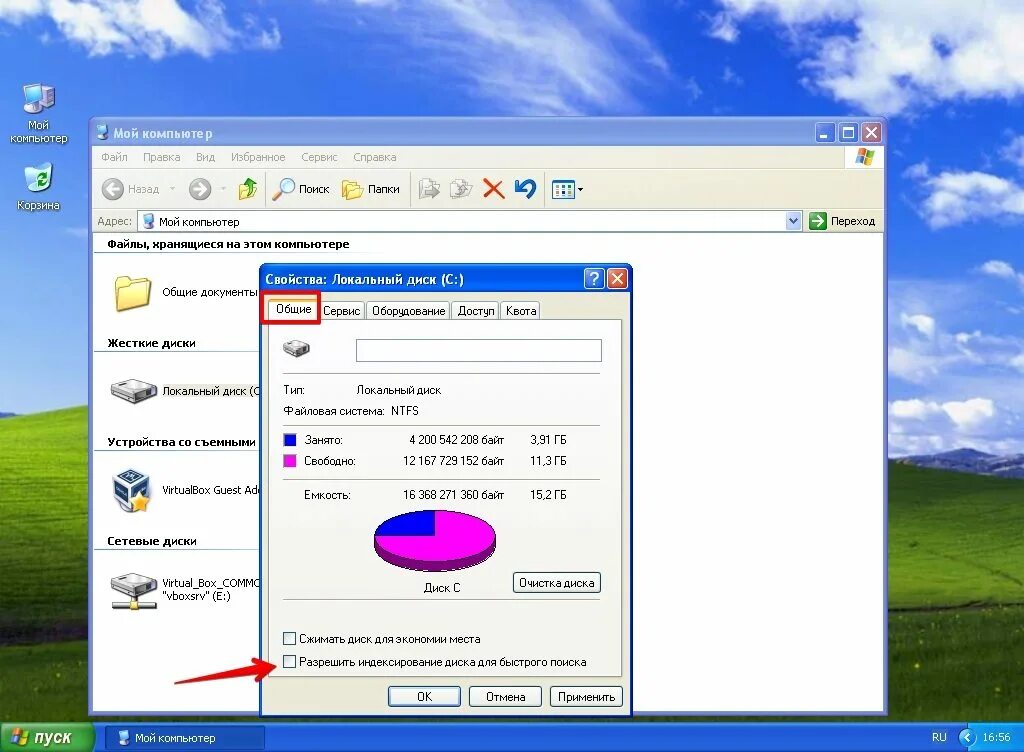Click the "16 368 271 360 байт" capacity value

coord(453,495)
